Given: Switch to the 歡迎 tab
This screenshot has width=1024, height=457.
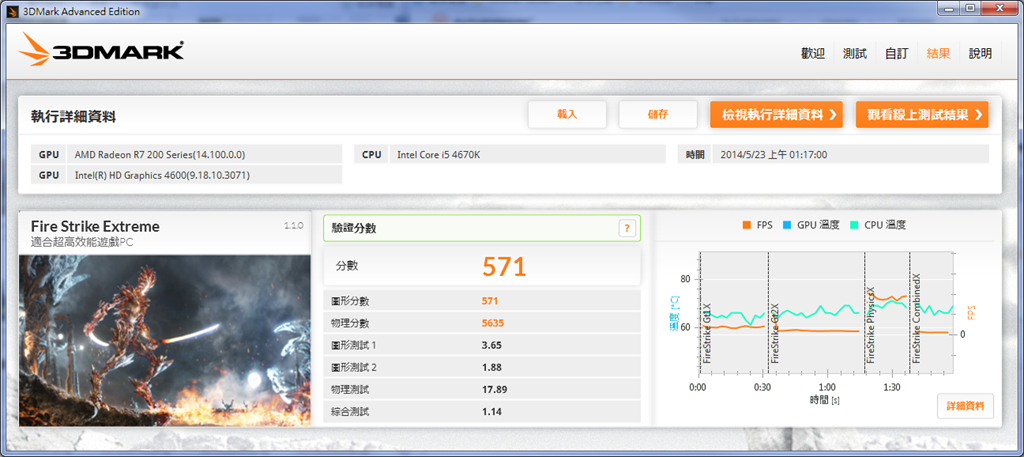Looking at the screenshot, I should [x=812, y=54].
